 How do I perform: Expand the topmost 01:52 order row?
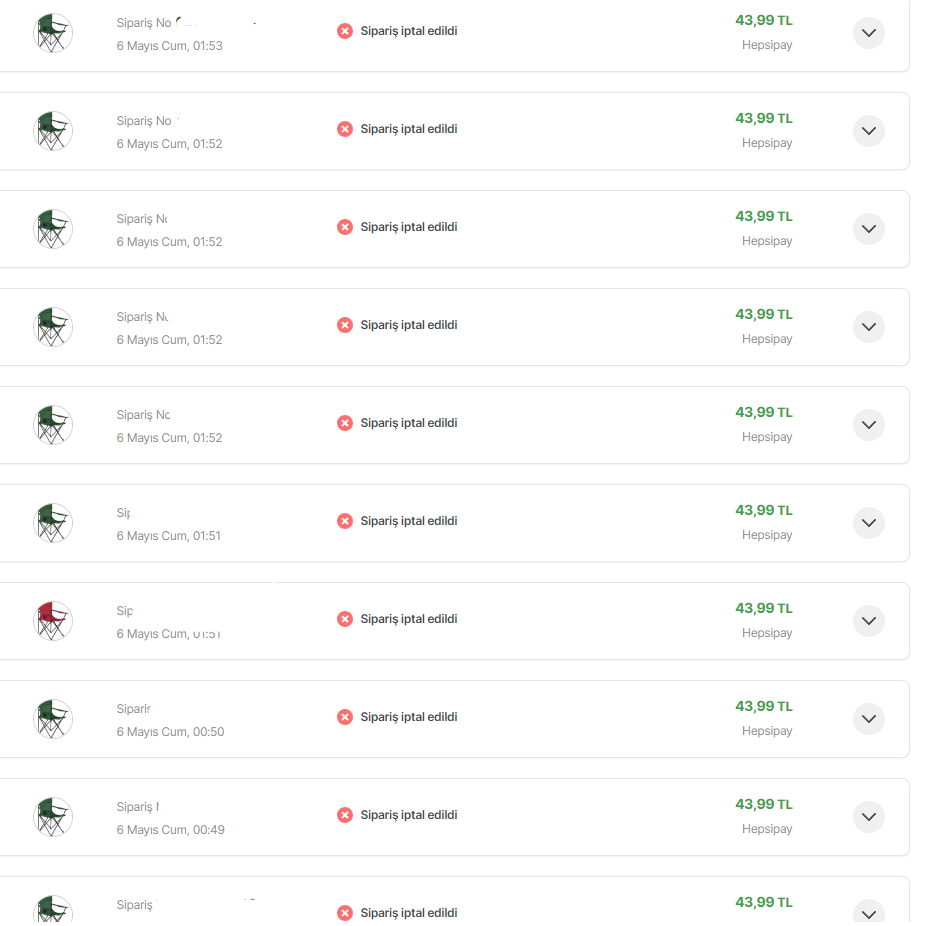point(868,131)
